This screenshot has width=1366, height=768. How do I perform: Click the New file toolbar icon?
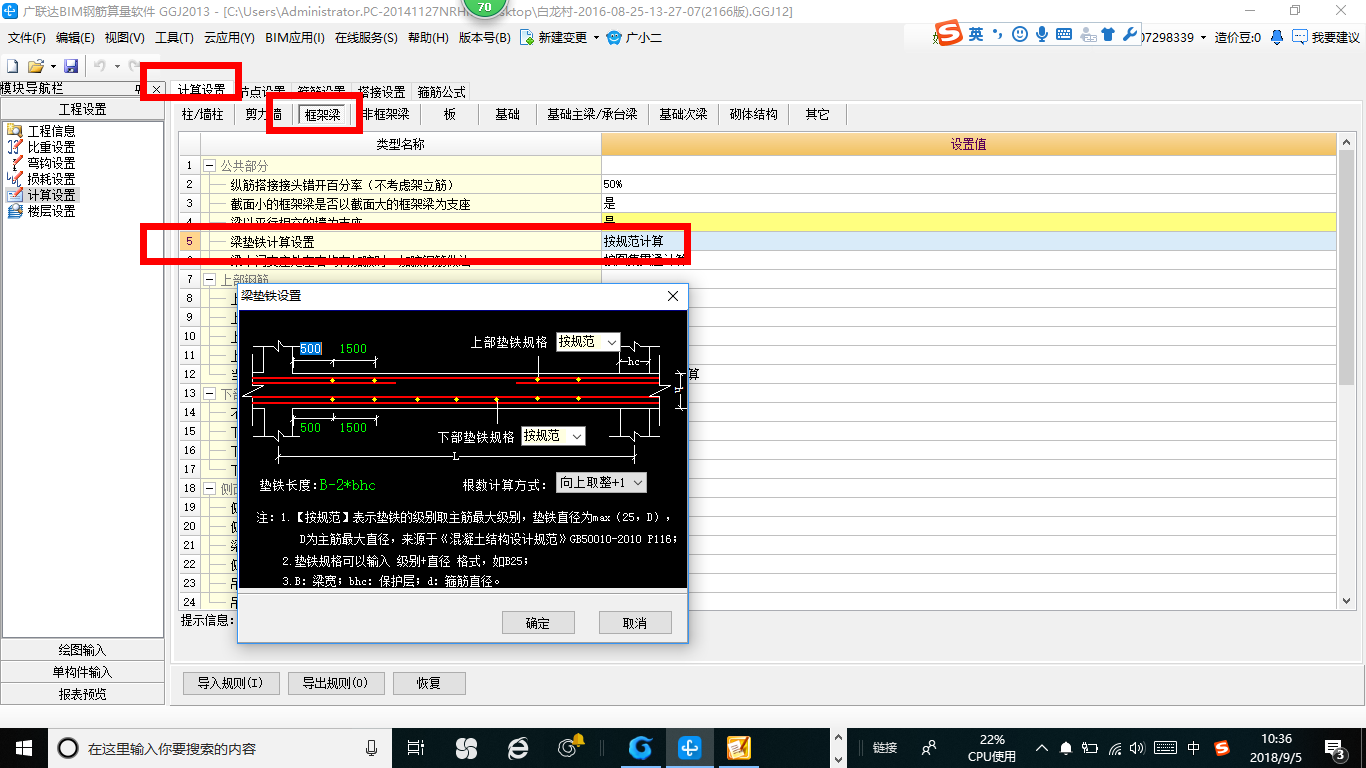12,65
